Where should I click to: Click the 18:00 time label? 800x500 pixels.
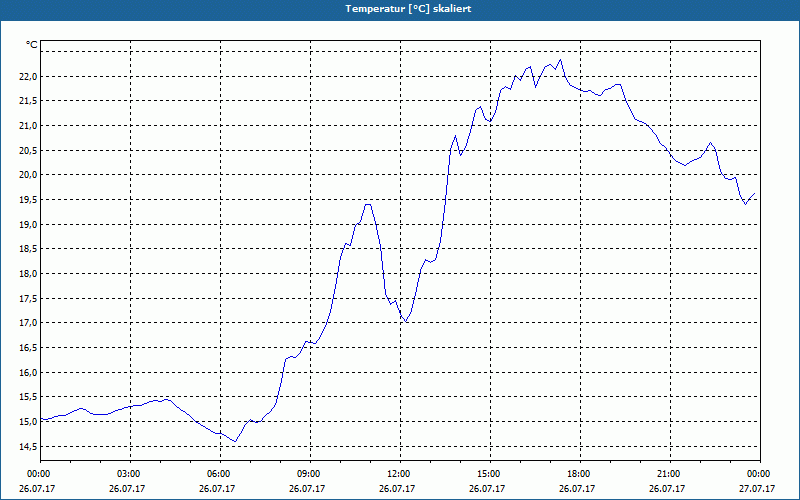click(x=578, y=474)
